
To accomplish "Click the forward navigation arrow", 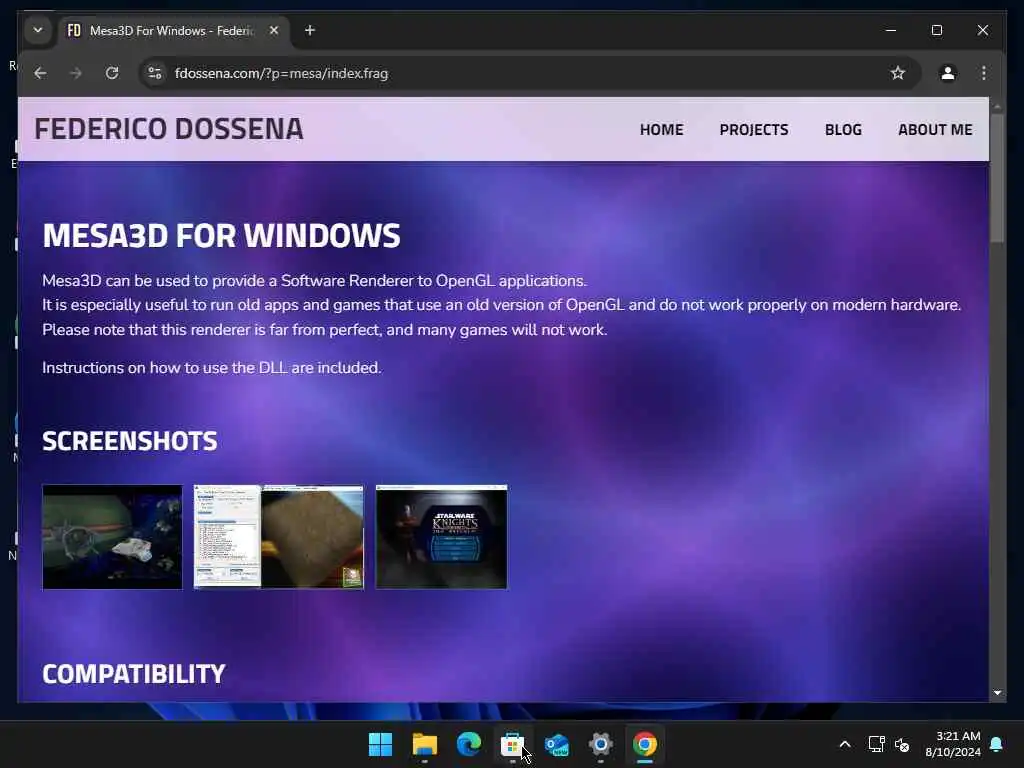I will (x=76, y=73).
